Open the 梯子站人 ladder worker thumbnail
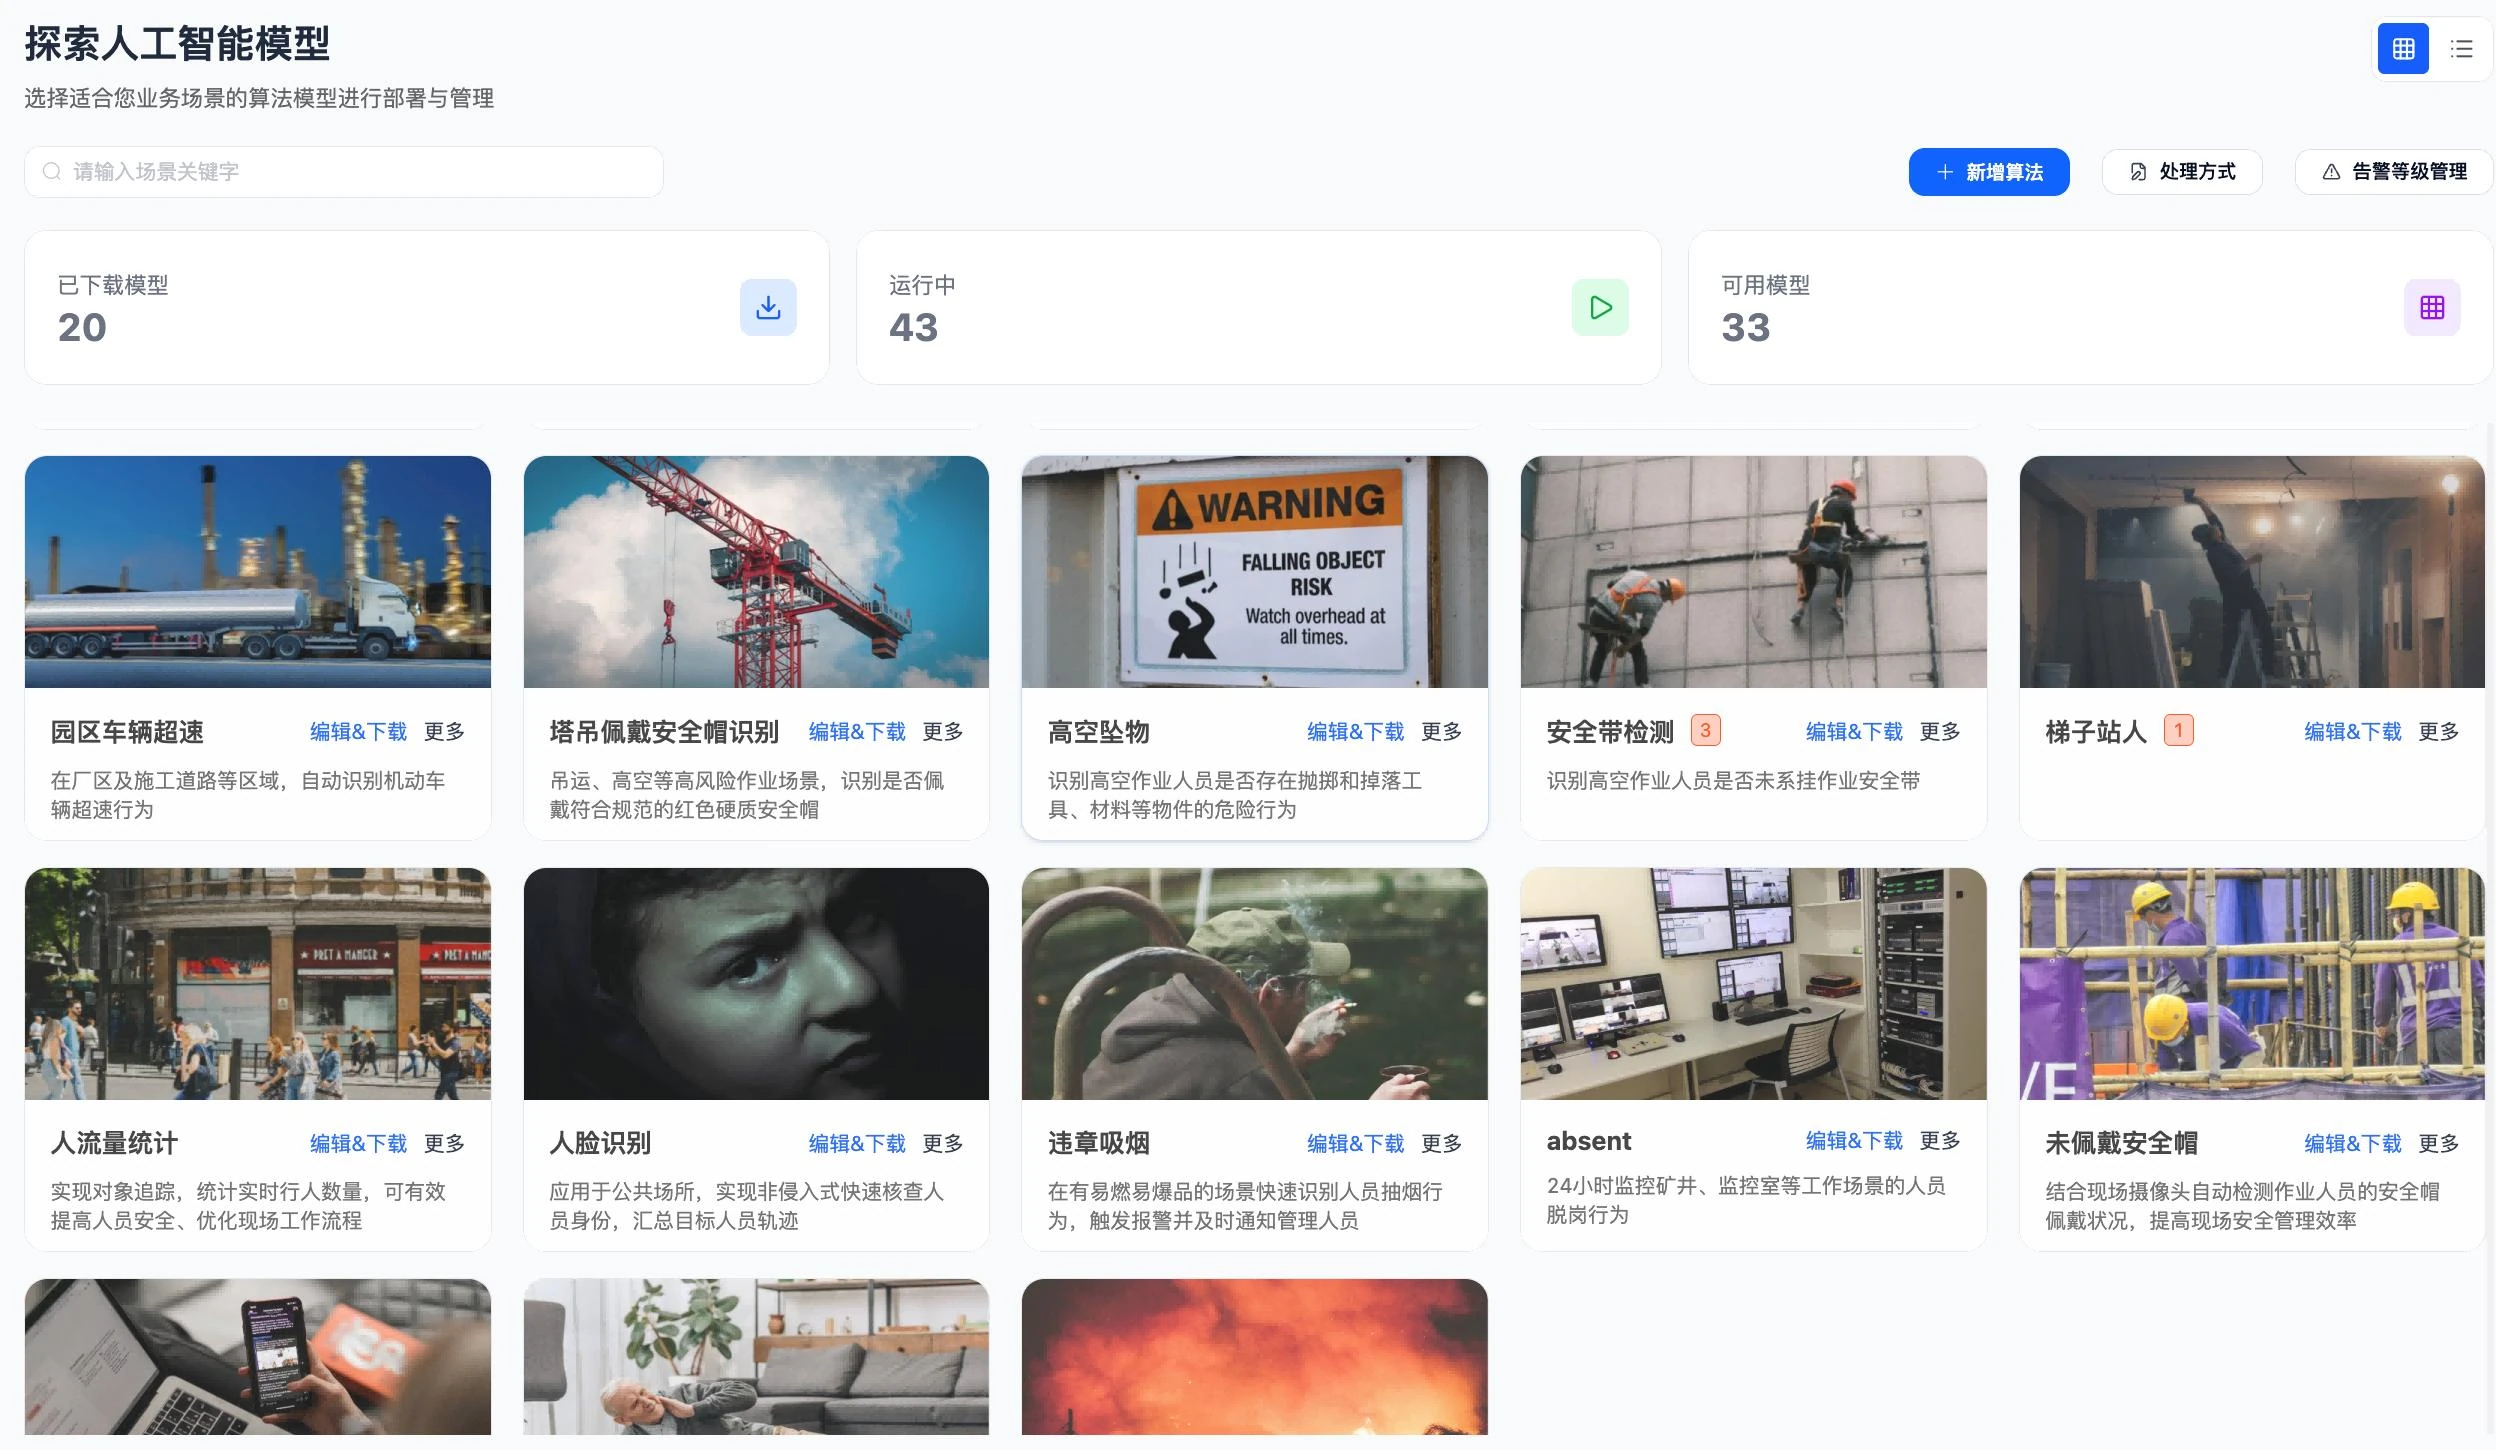Screen dimensions: 2496x1450 tap(2252, 572)
